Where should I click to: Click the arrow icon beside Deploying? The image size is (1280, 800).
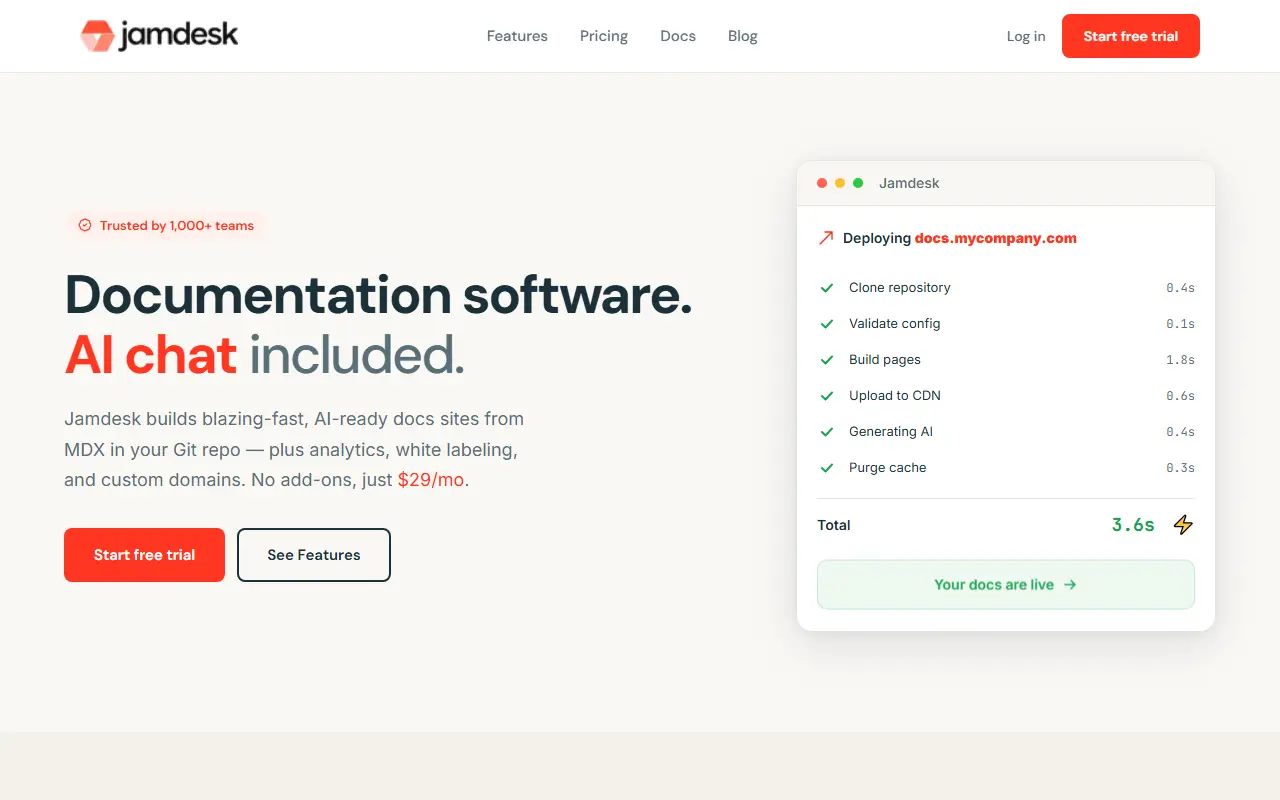(x=826, y=238)
